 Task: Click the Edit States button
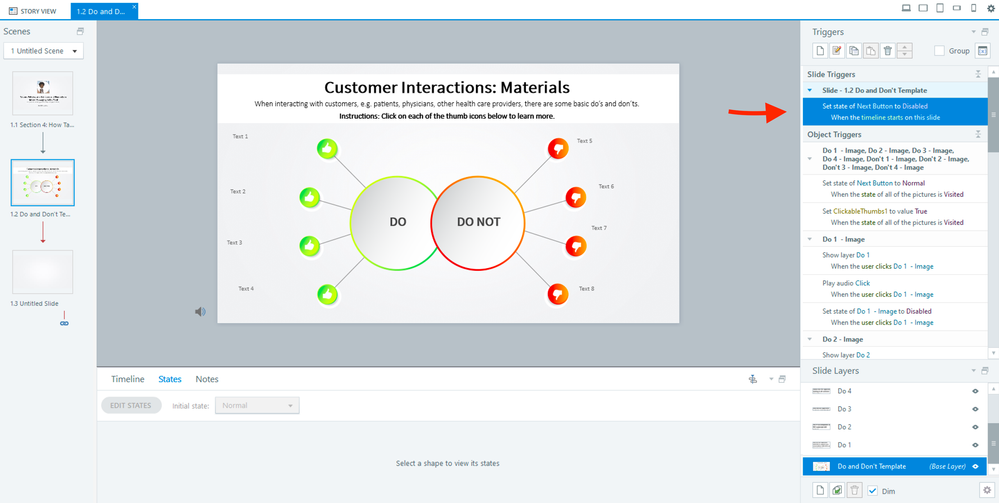(131, 405)
